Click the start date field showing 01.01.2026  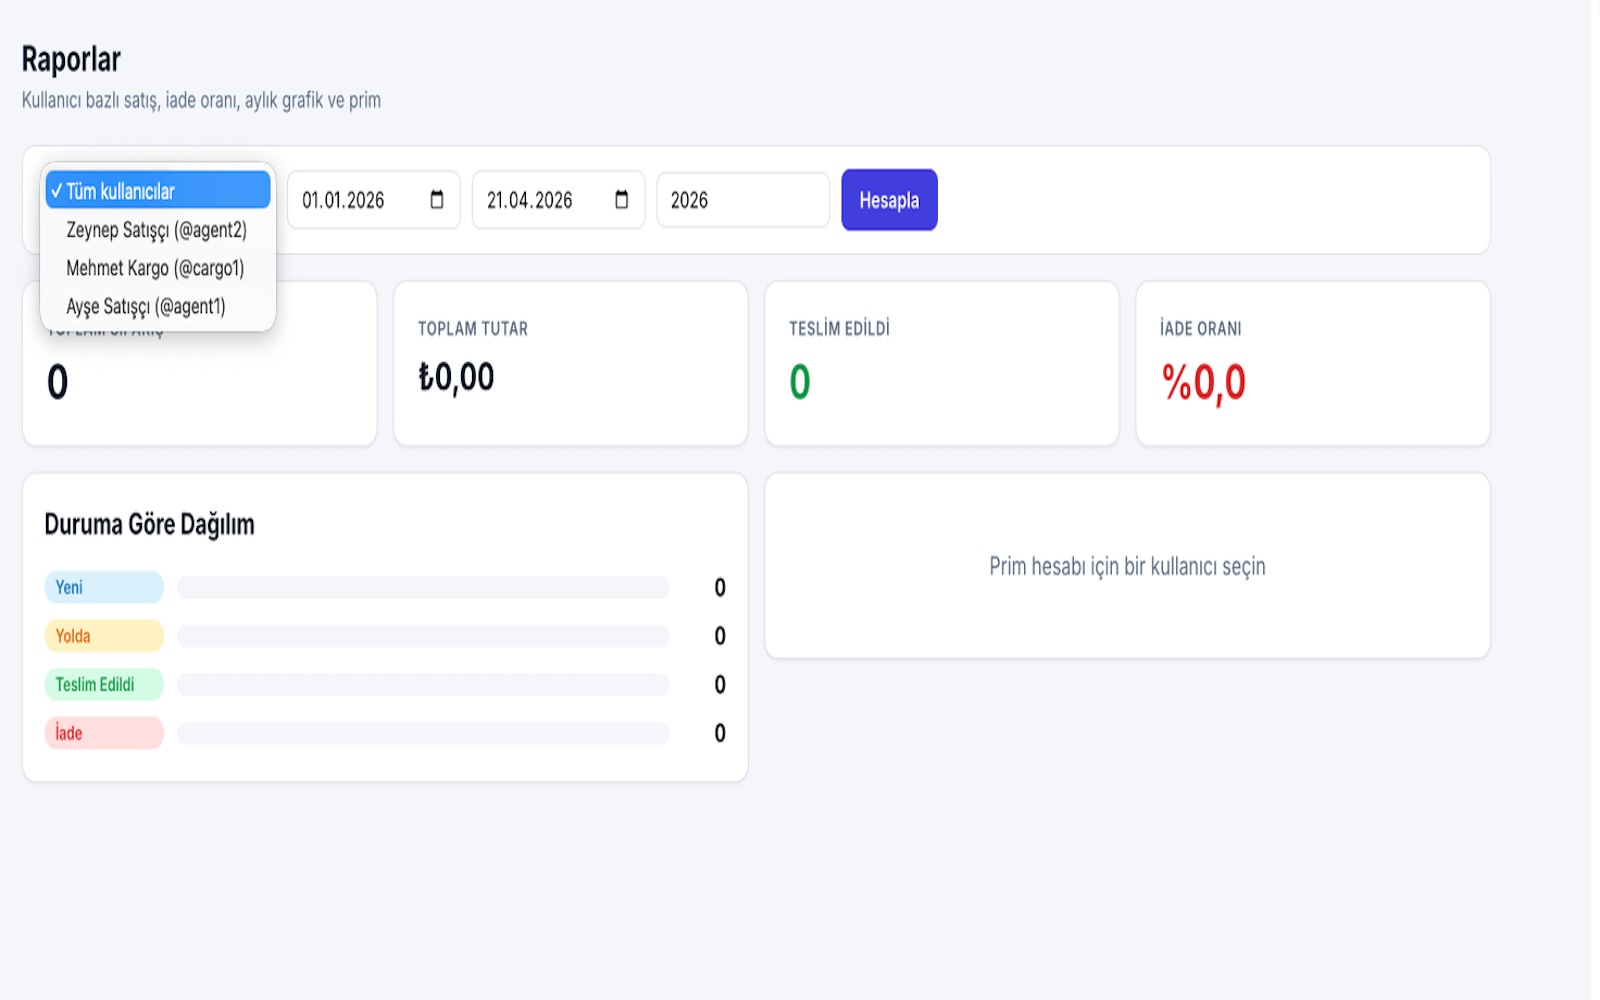(350, 200)
